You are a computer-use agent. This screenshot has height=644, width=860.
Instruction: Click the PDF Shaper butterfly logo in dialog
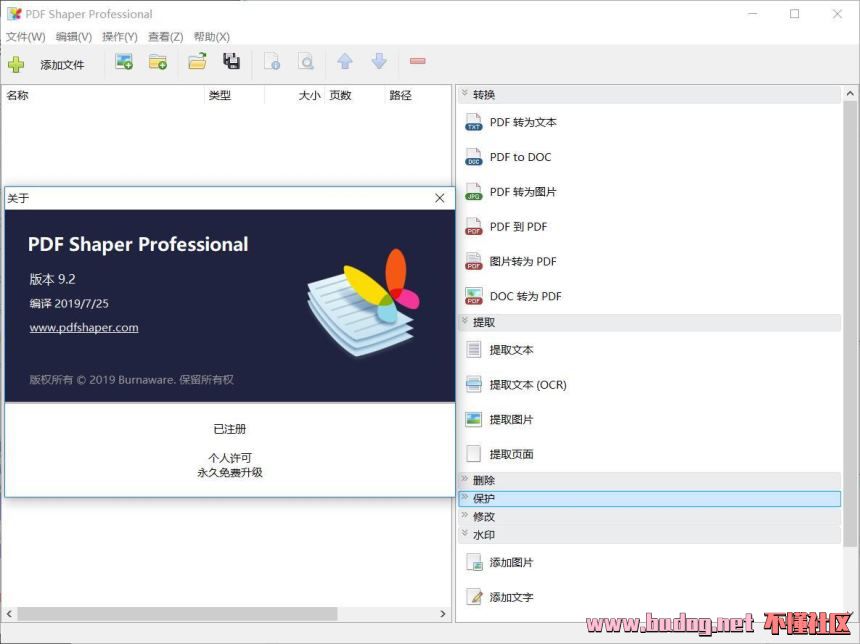coord(363,302)
